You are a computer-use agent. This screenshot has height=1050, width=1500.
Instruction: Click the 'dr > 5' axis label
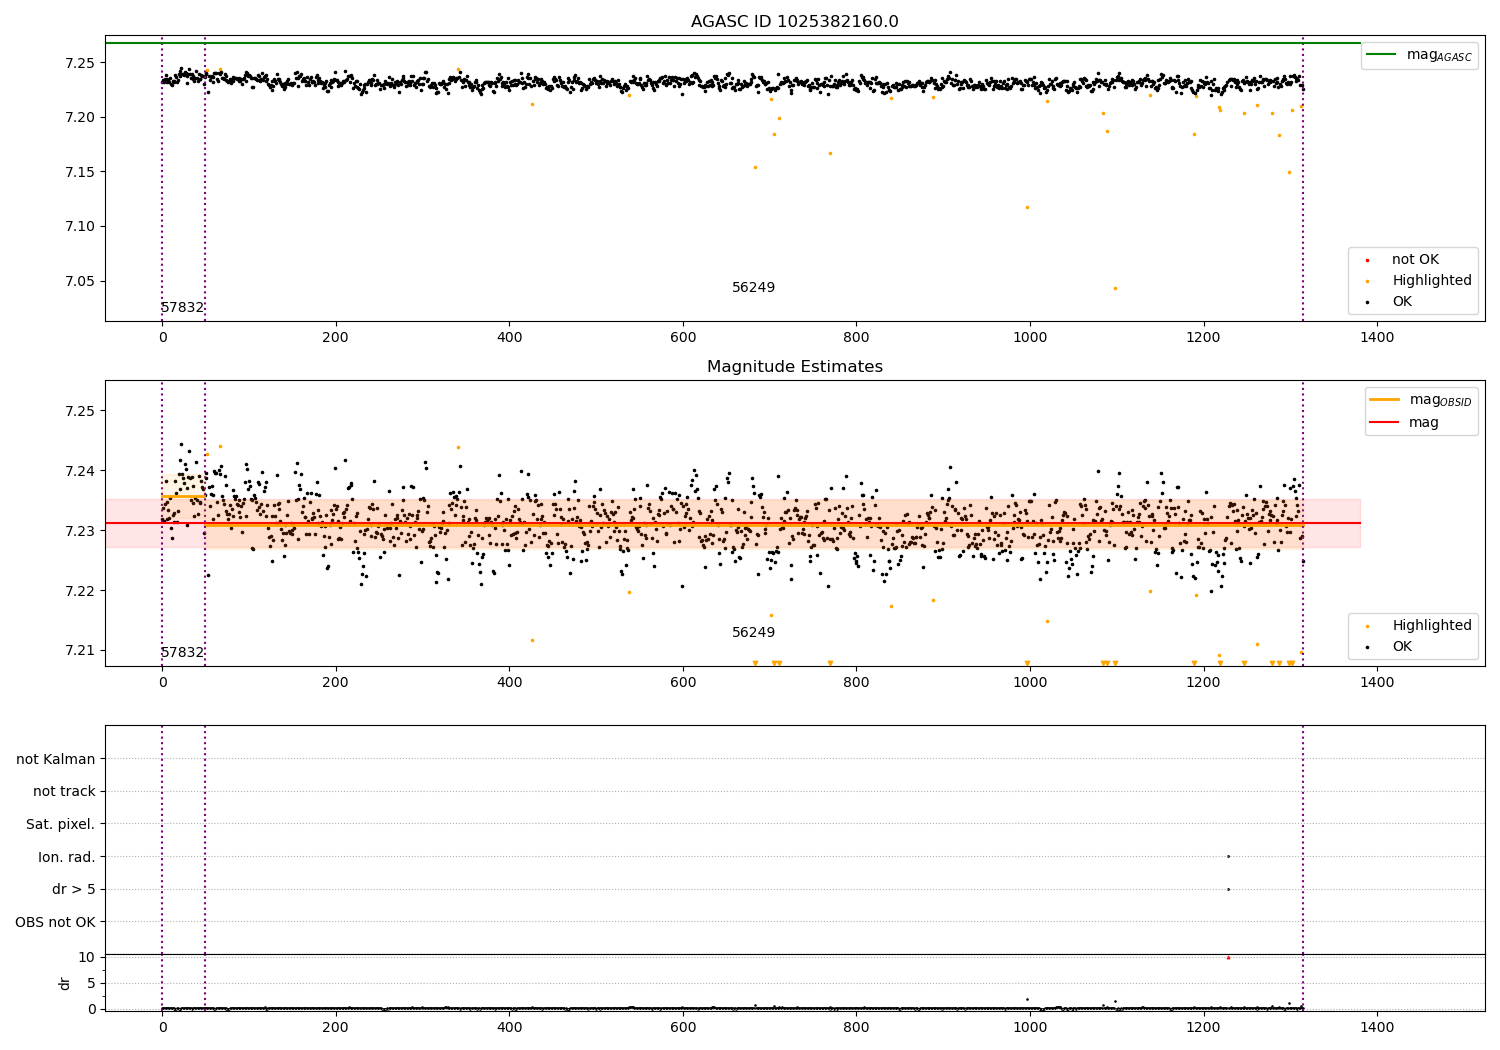click(74, 889)
